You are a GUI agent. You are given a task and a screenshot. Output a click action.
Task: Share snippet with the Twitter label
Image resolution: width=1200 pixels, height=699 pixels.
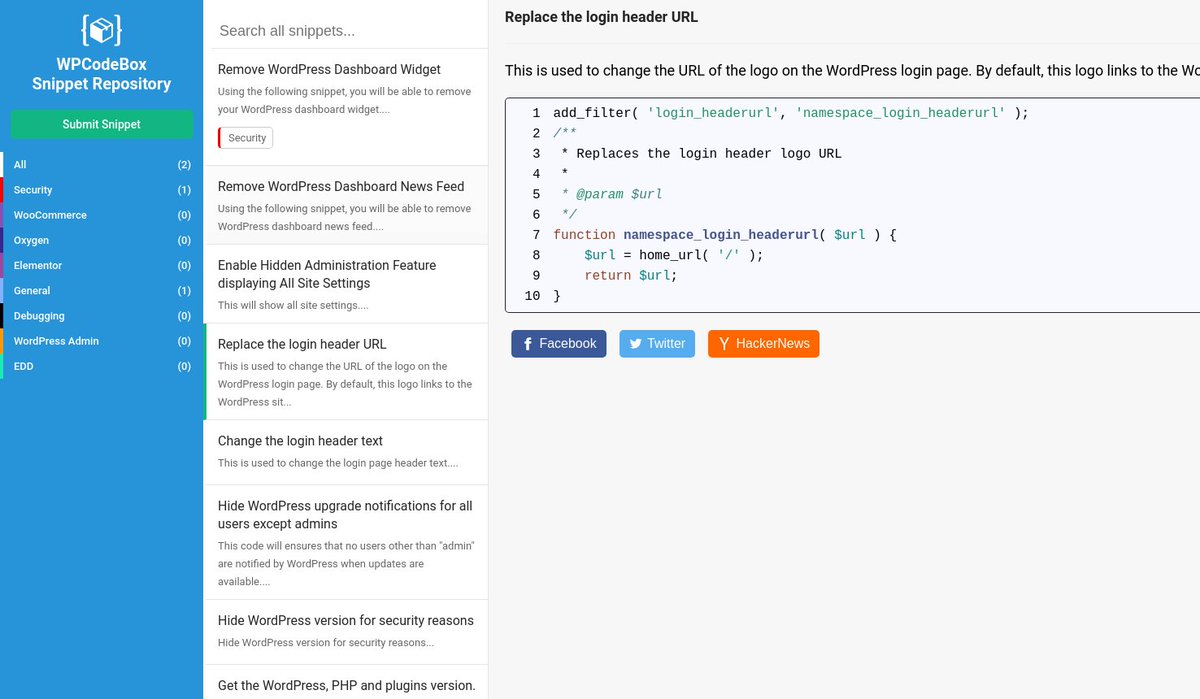666,344
